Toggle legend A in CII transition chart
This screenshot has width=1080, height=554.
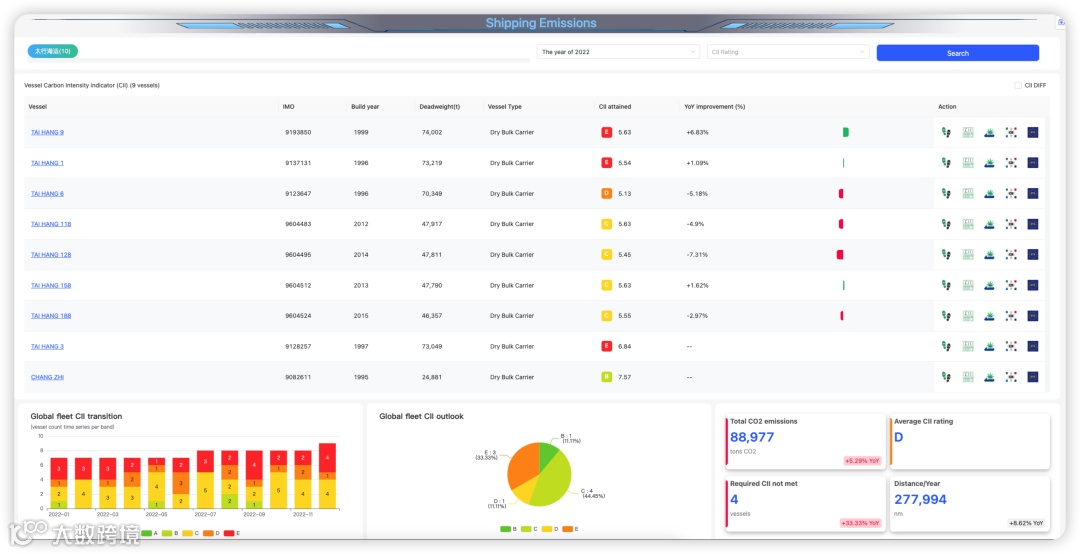(x=149, y=533)
